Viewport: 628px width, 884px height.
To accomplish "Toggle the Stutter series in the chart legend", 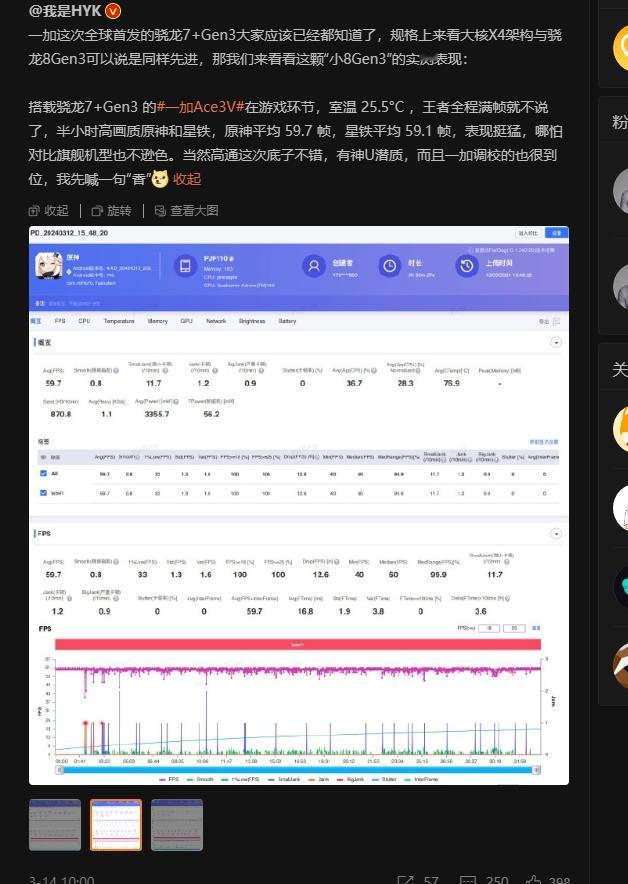I will click(384, 779).
